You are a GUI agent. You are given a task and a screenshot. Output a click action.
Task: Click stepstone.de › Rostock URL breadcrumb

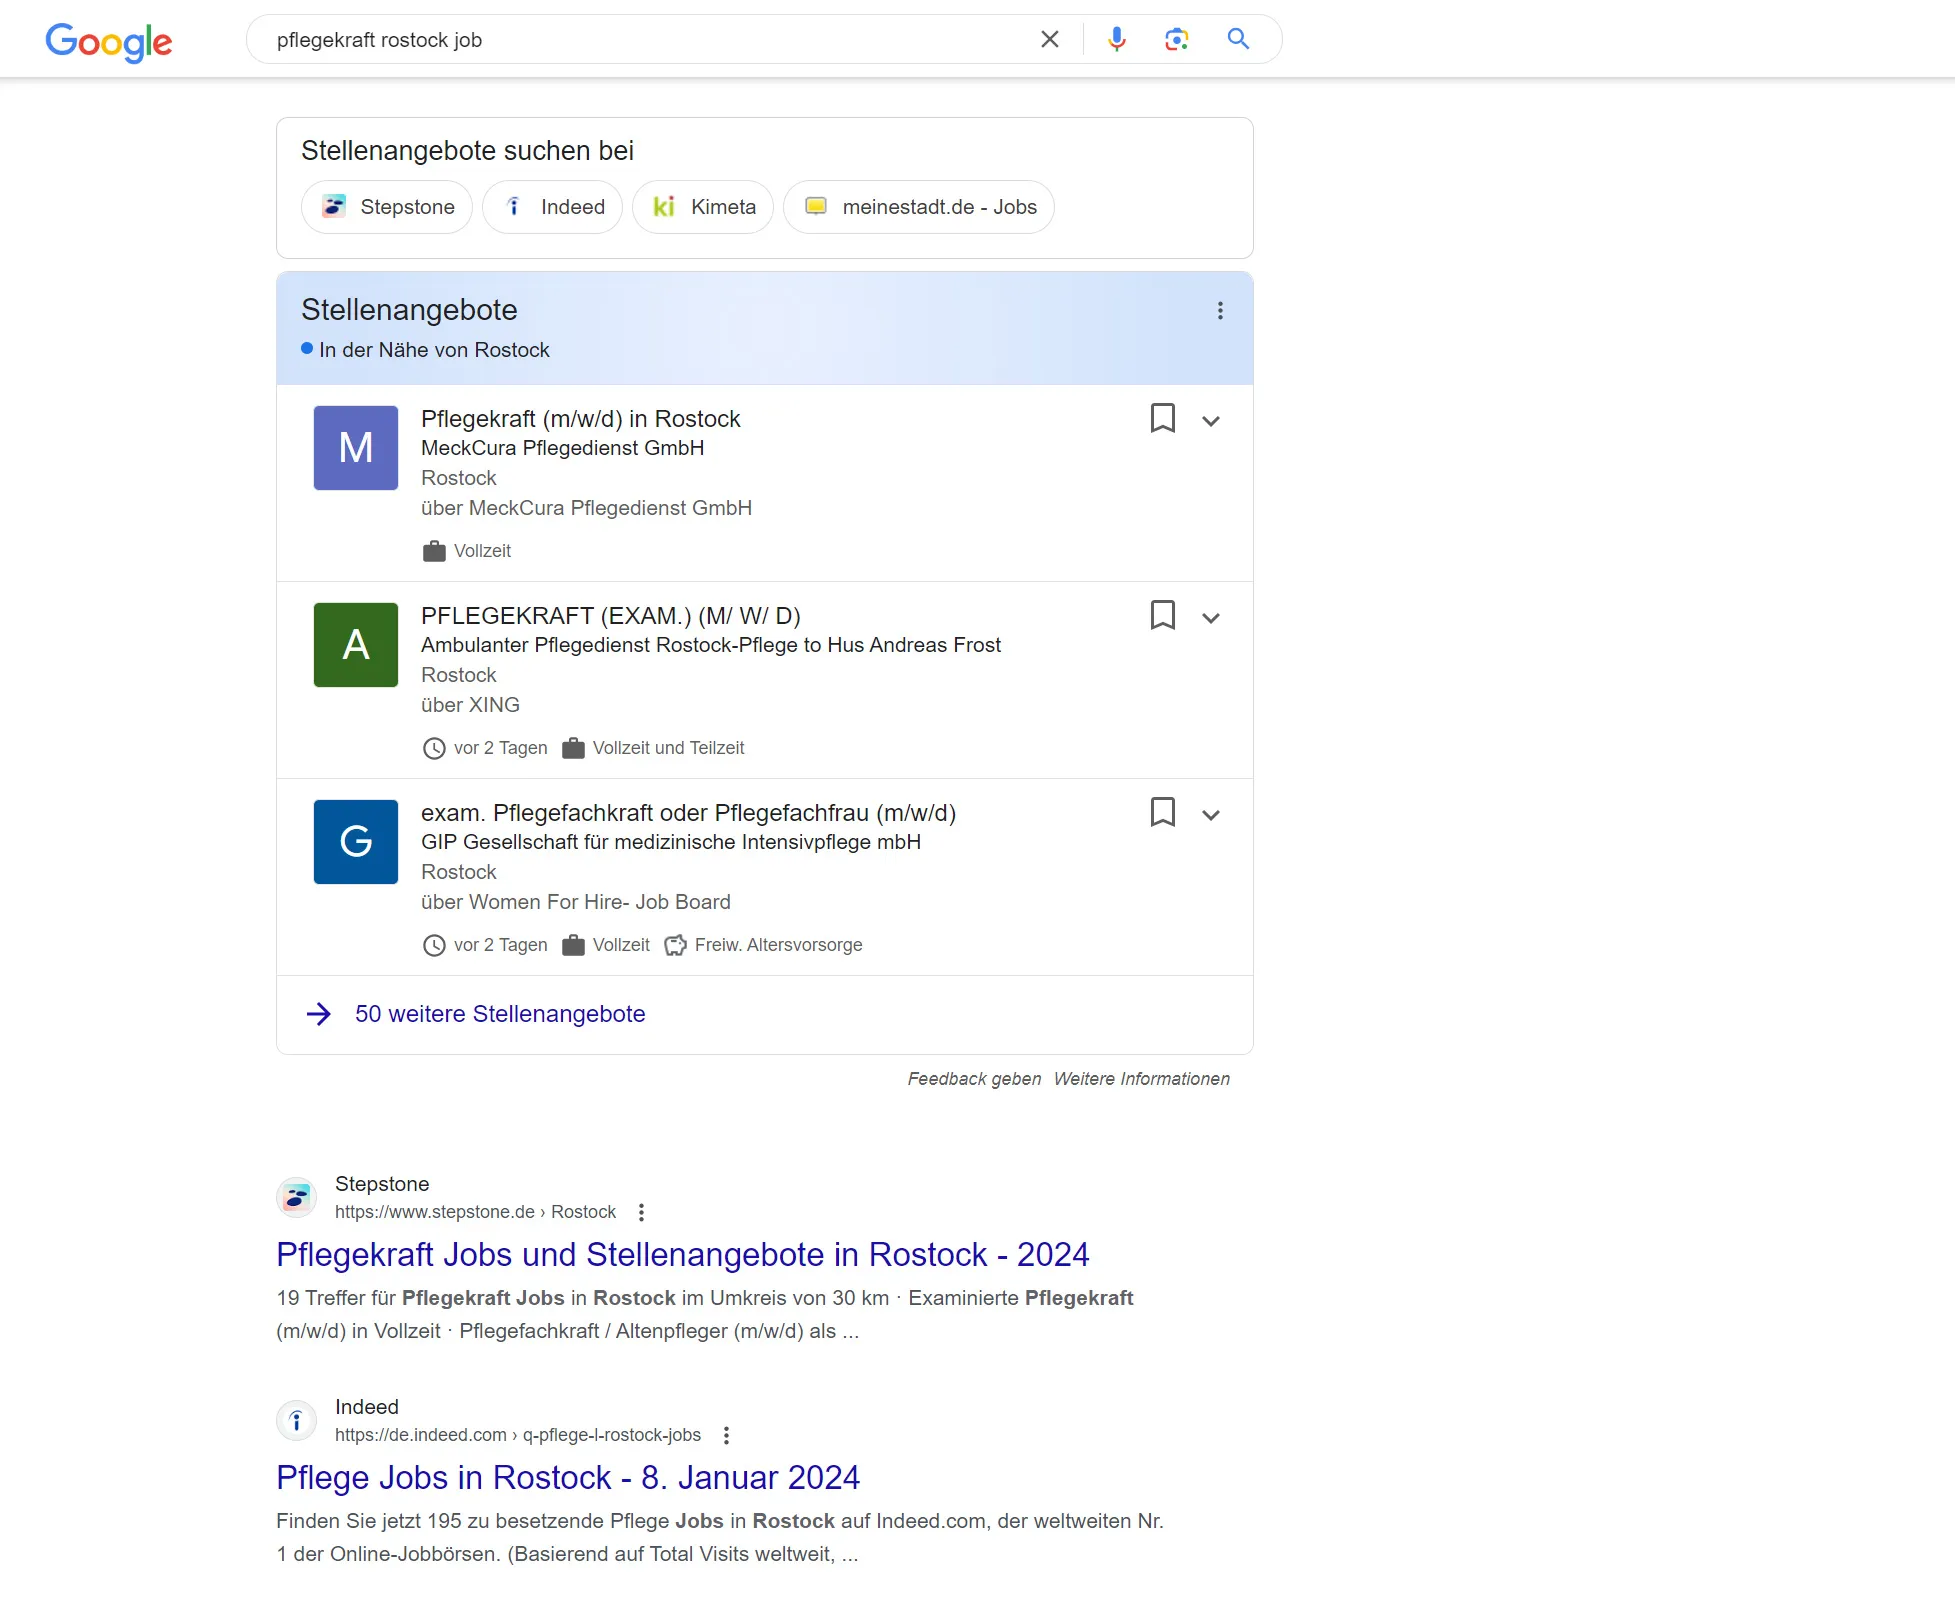pyautogui.click(x=475, y=1212)
